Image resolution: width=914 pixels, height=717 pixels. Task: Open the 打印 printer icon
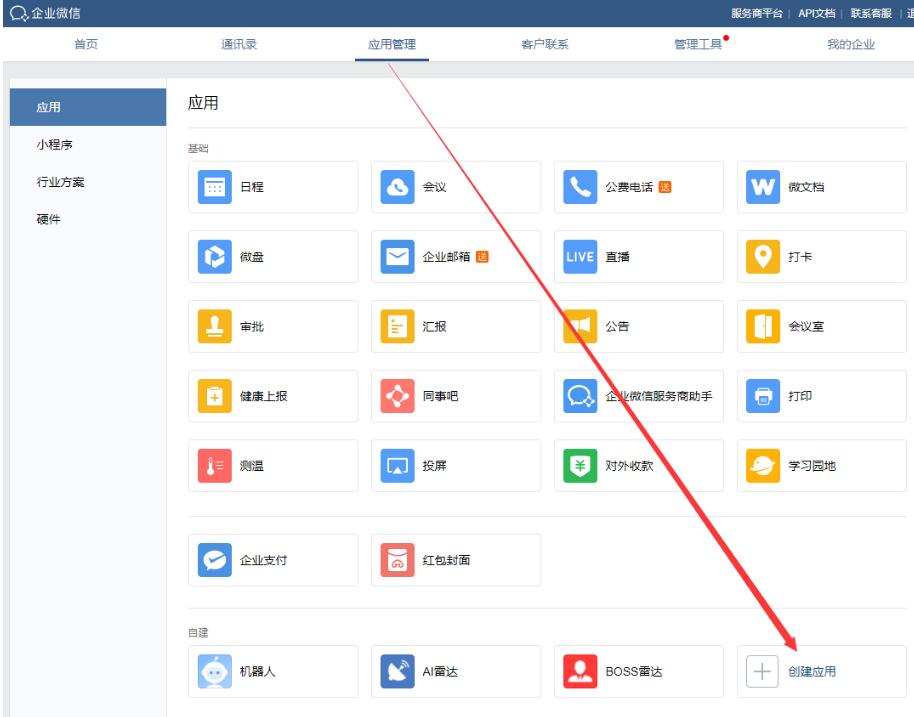(763, 396)
